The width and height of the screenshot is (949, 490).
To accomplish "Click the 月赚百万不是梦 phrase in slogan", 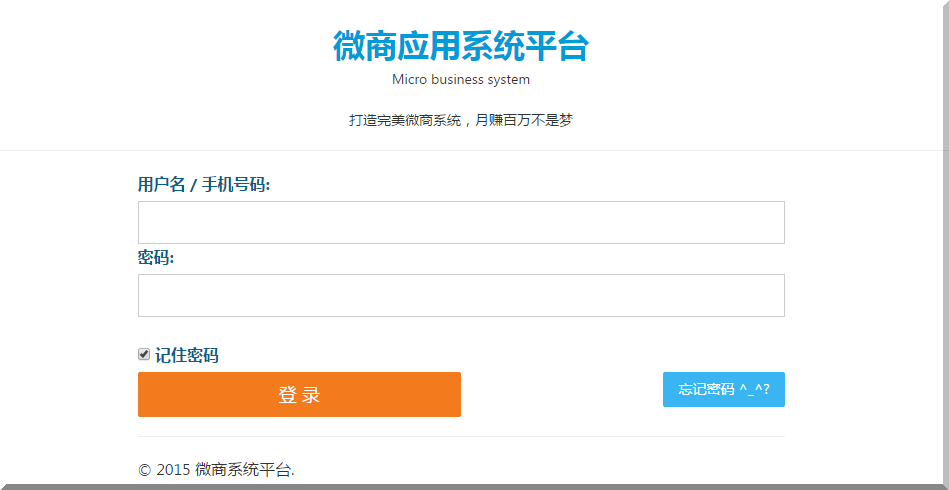I will click(523, 120).
